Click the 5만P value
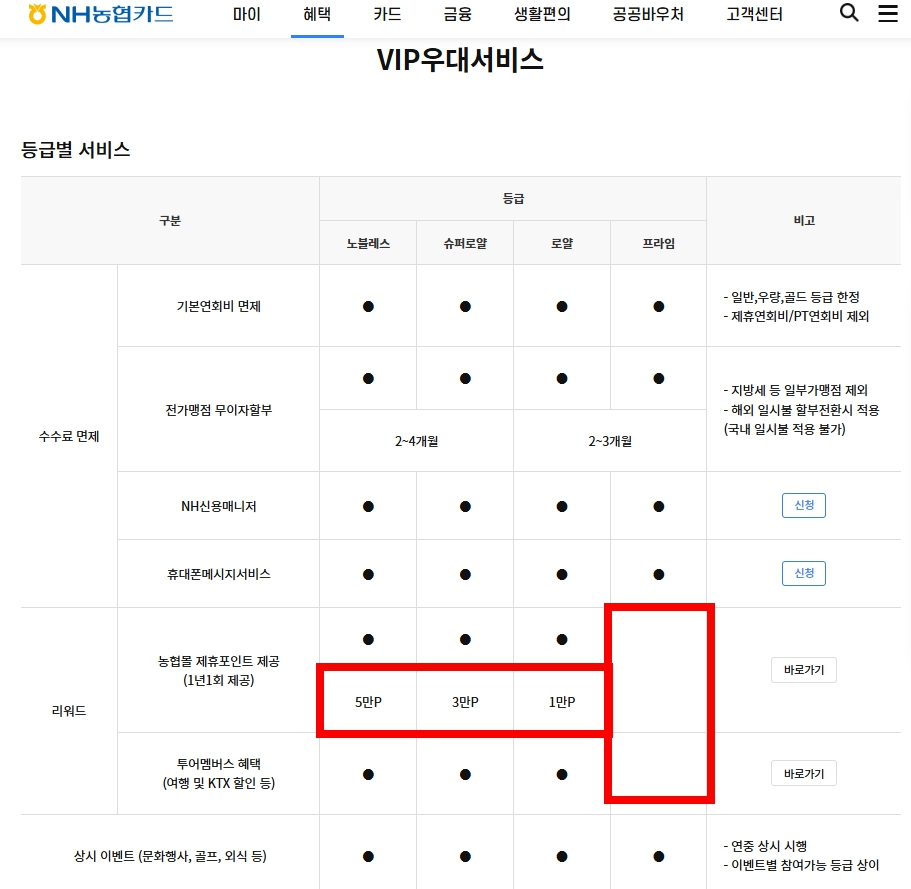The height and width of the screenshot is (889, 911). tap(368, 702)
